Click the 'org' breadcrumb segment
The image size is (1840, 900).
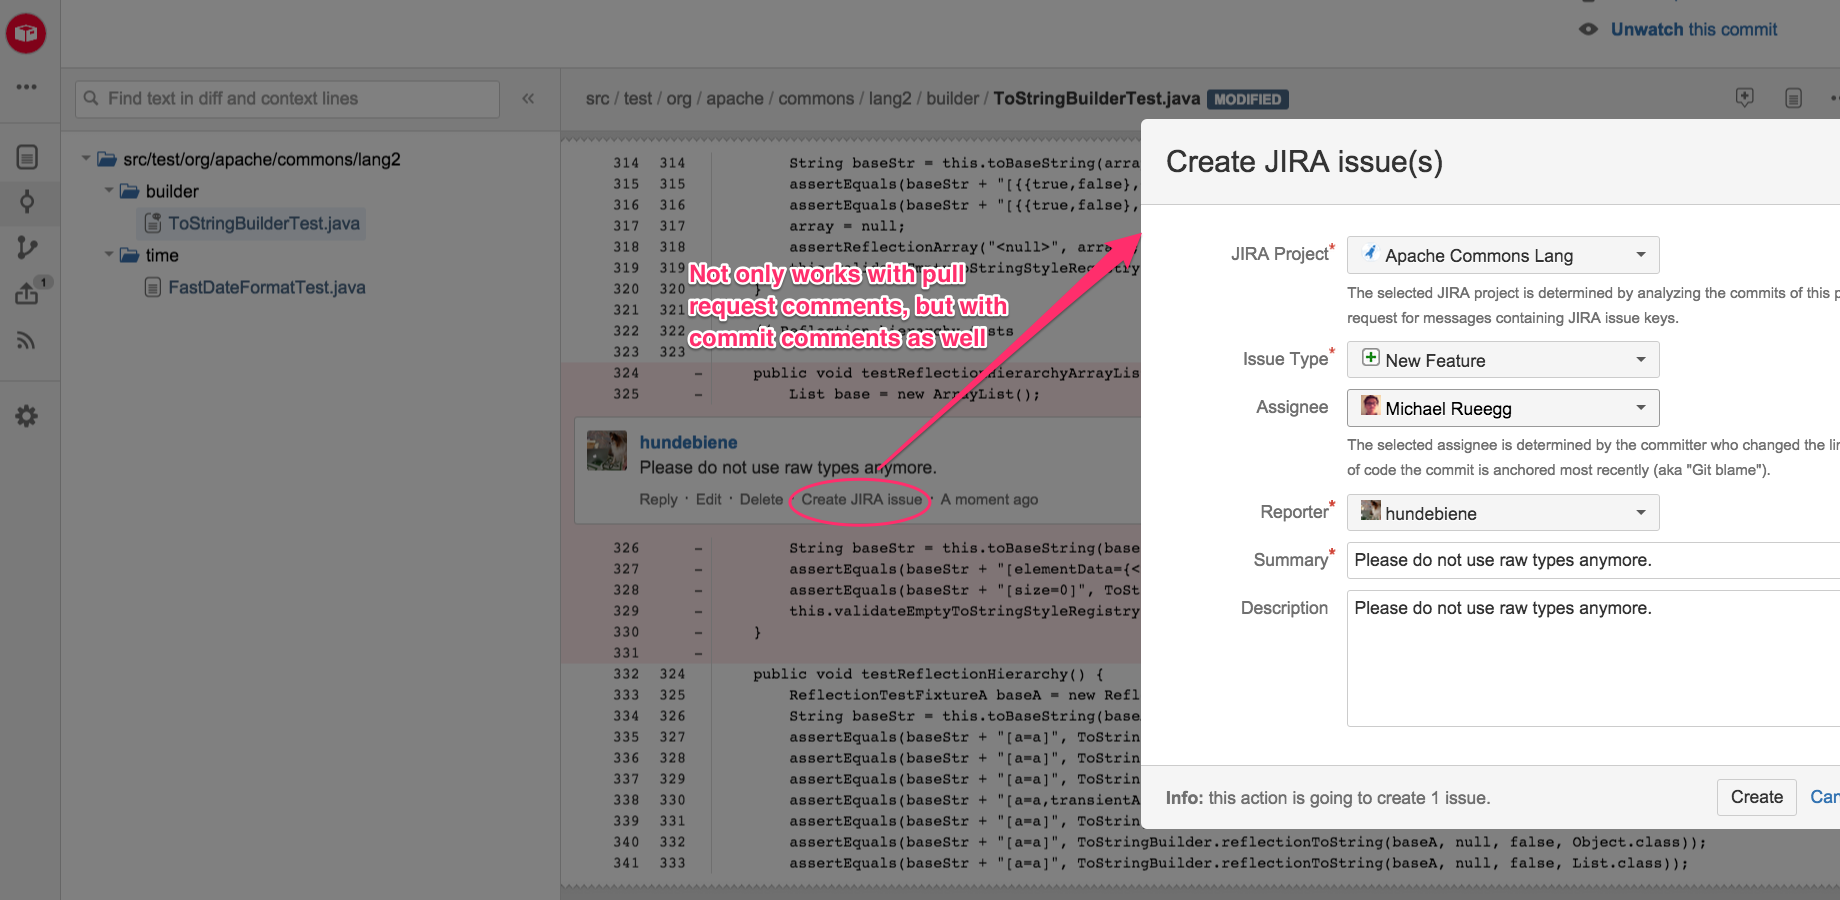[x=679, y=98]
